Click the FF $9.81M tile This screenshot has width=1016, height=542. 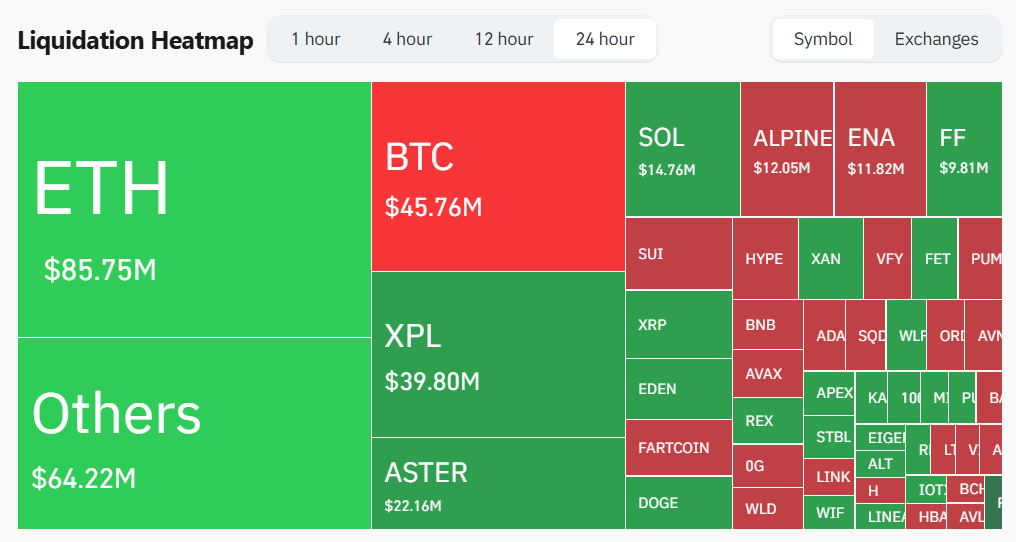tap(964, 149)
